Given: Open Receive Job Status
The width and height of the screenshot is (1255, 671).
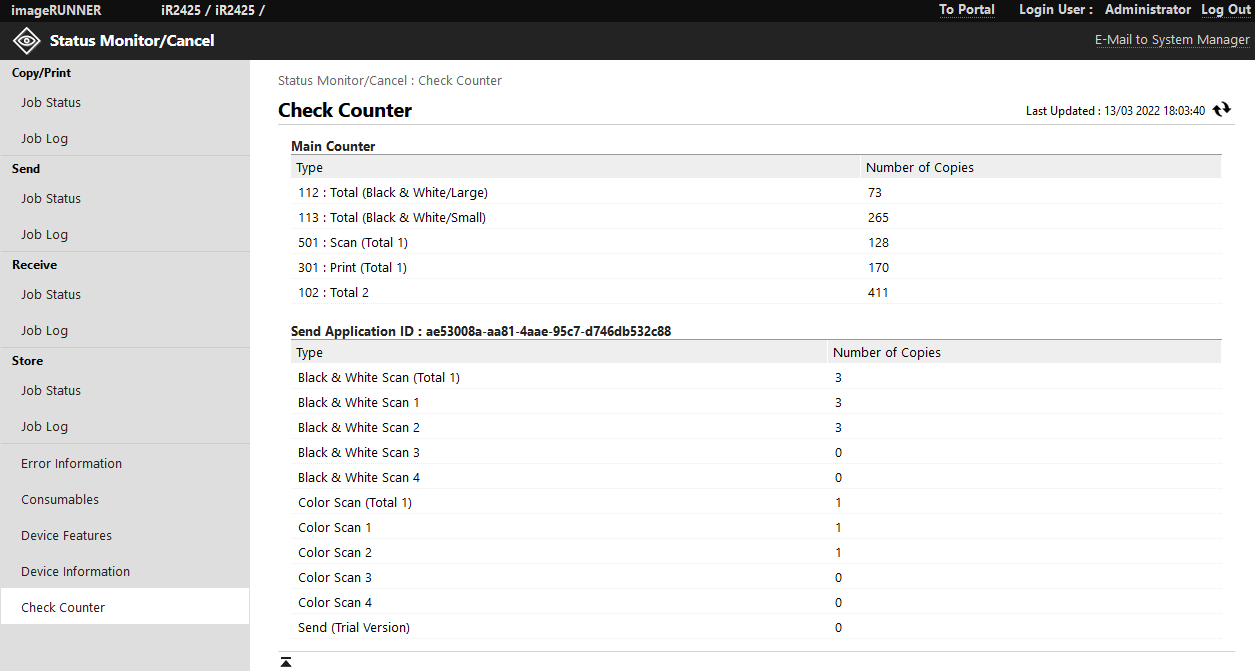Looking at the screenshot, I should pos(51,295).
